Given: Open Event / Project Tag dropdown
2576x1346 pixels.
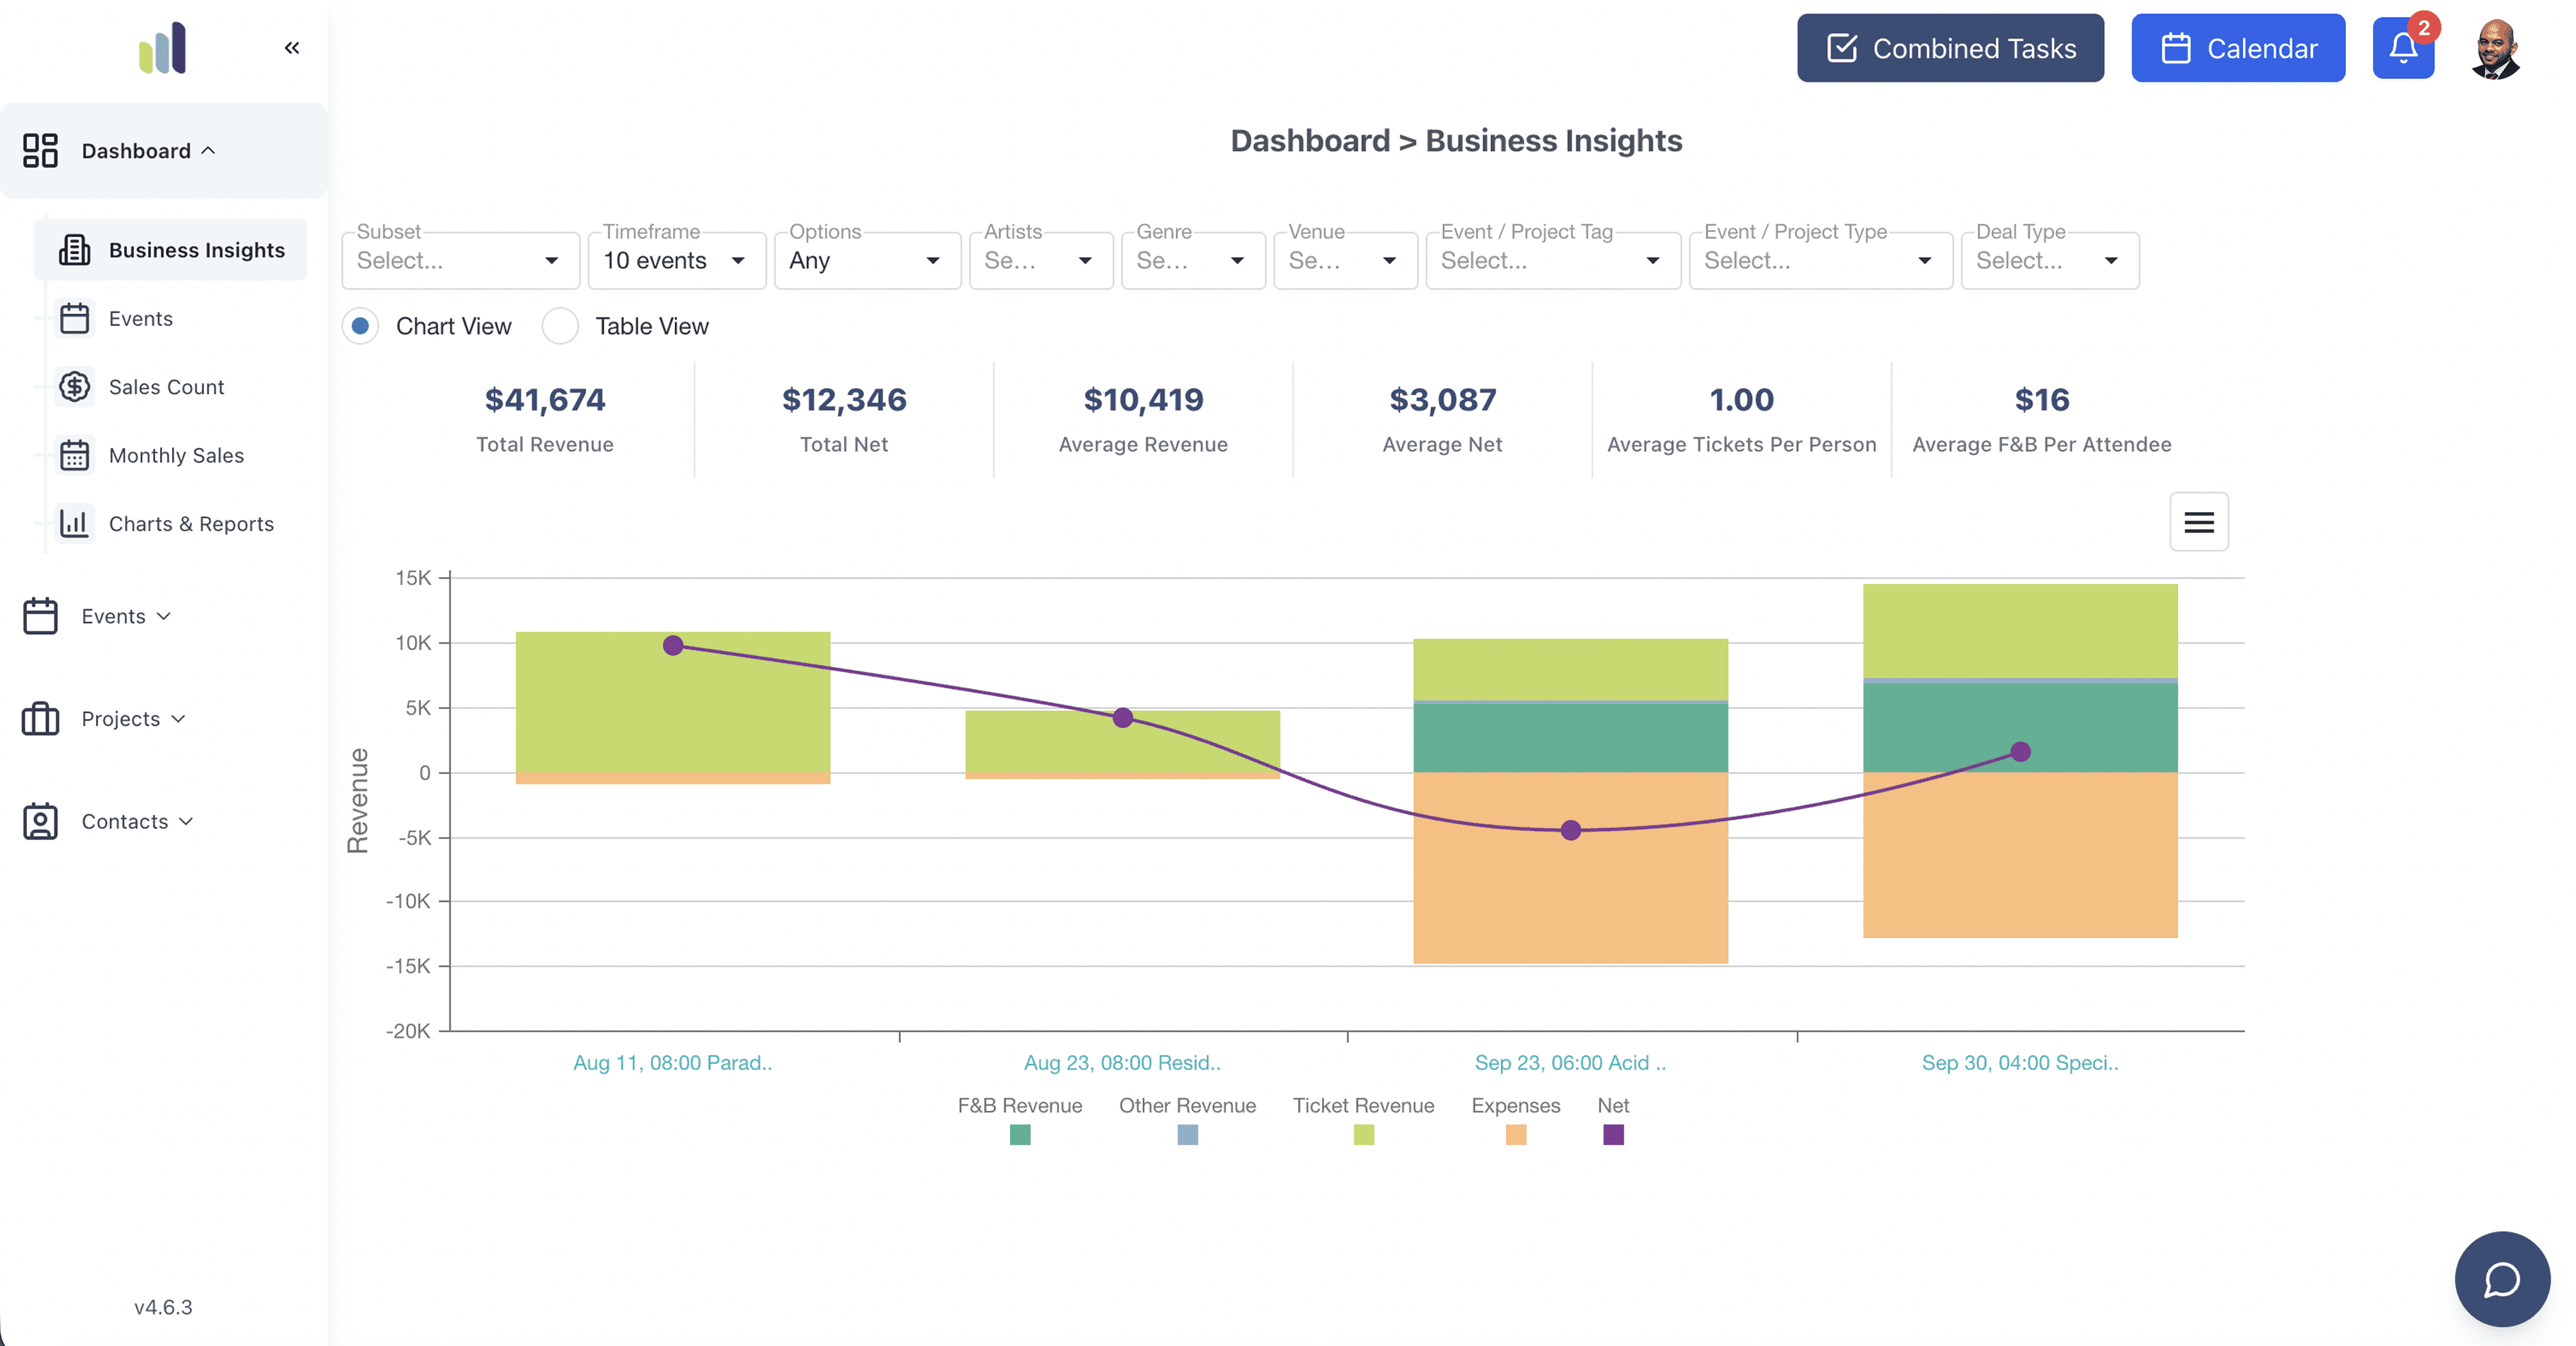Looking at the screenshot, I should pyautogui.click(x=1553, y=261).
